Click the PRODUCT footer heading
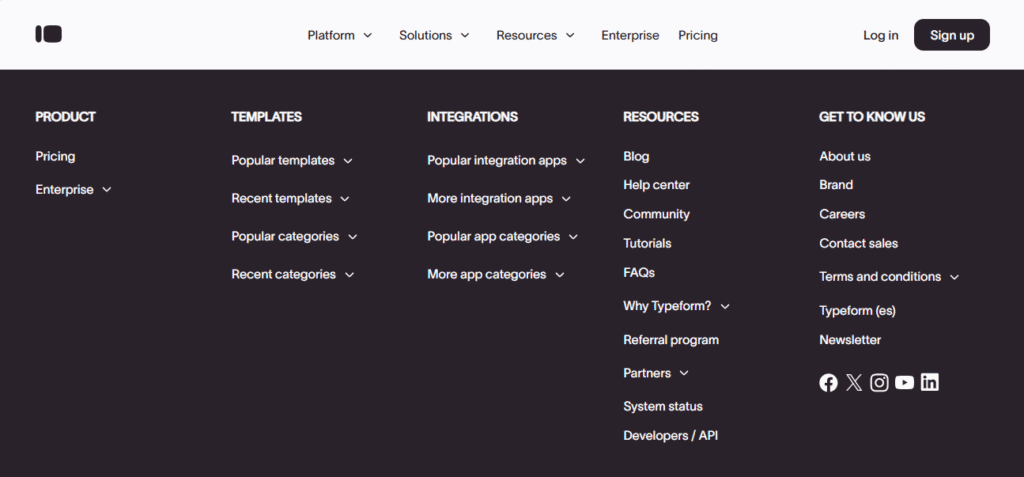This screenshot has width=1024, height=477. coord(65,117)
